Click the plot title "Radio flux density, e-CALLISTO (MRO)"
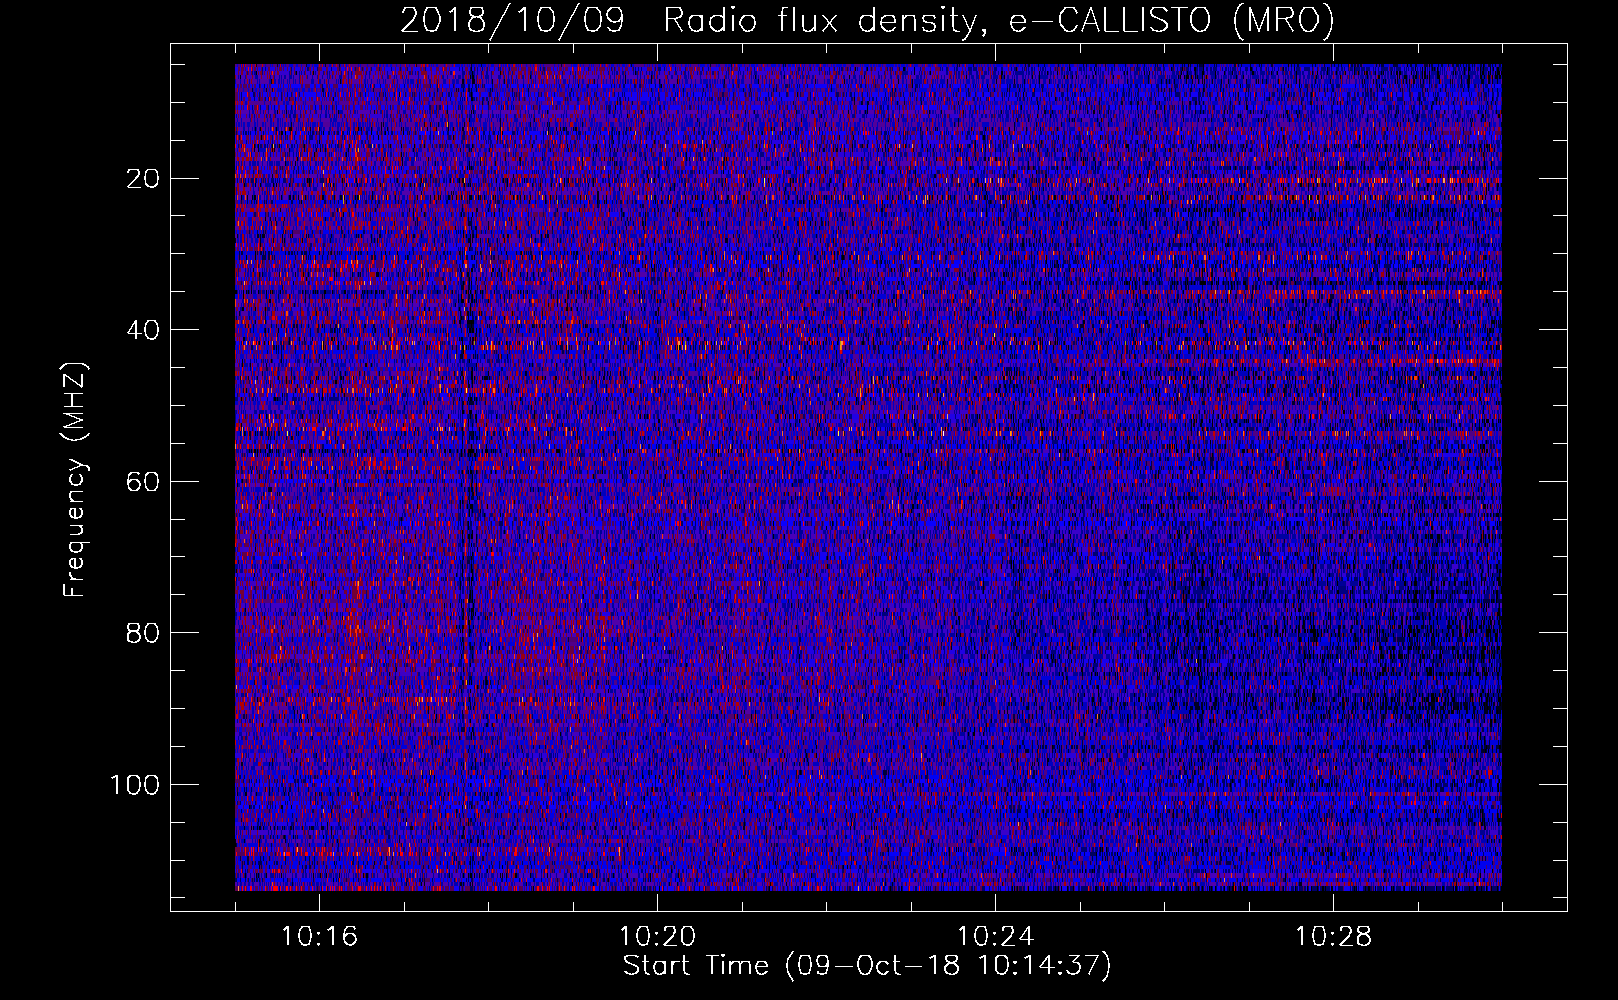 999,21
